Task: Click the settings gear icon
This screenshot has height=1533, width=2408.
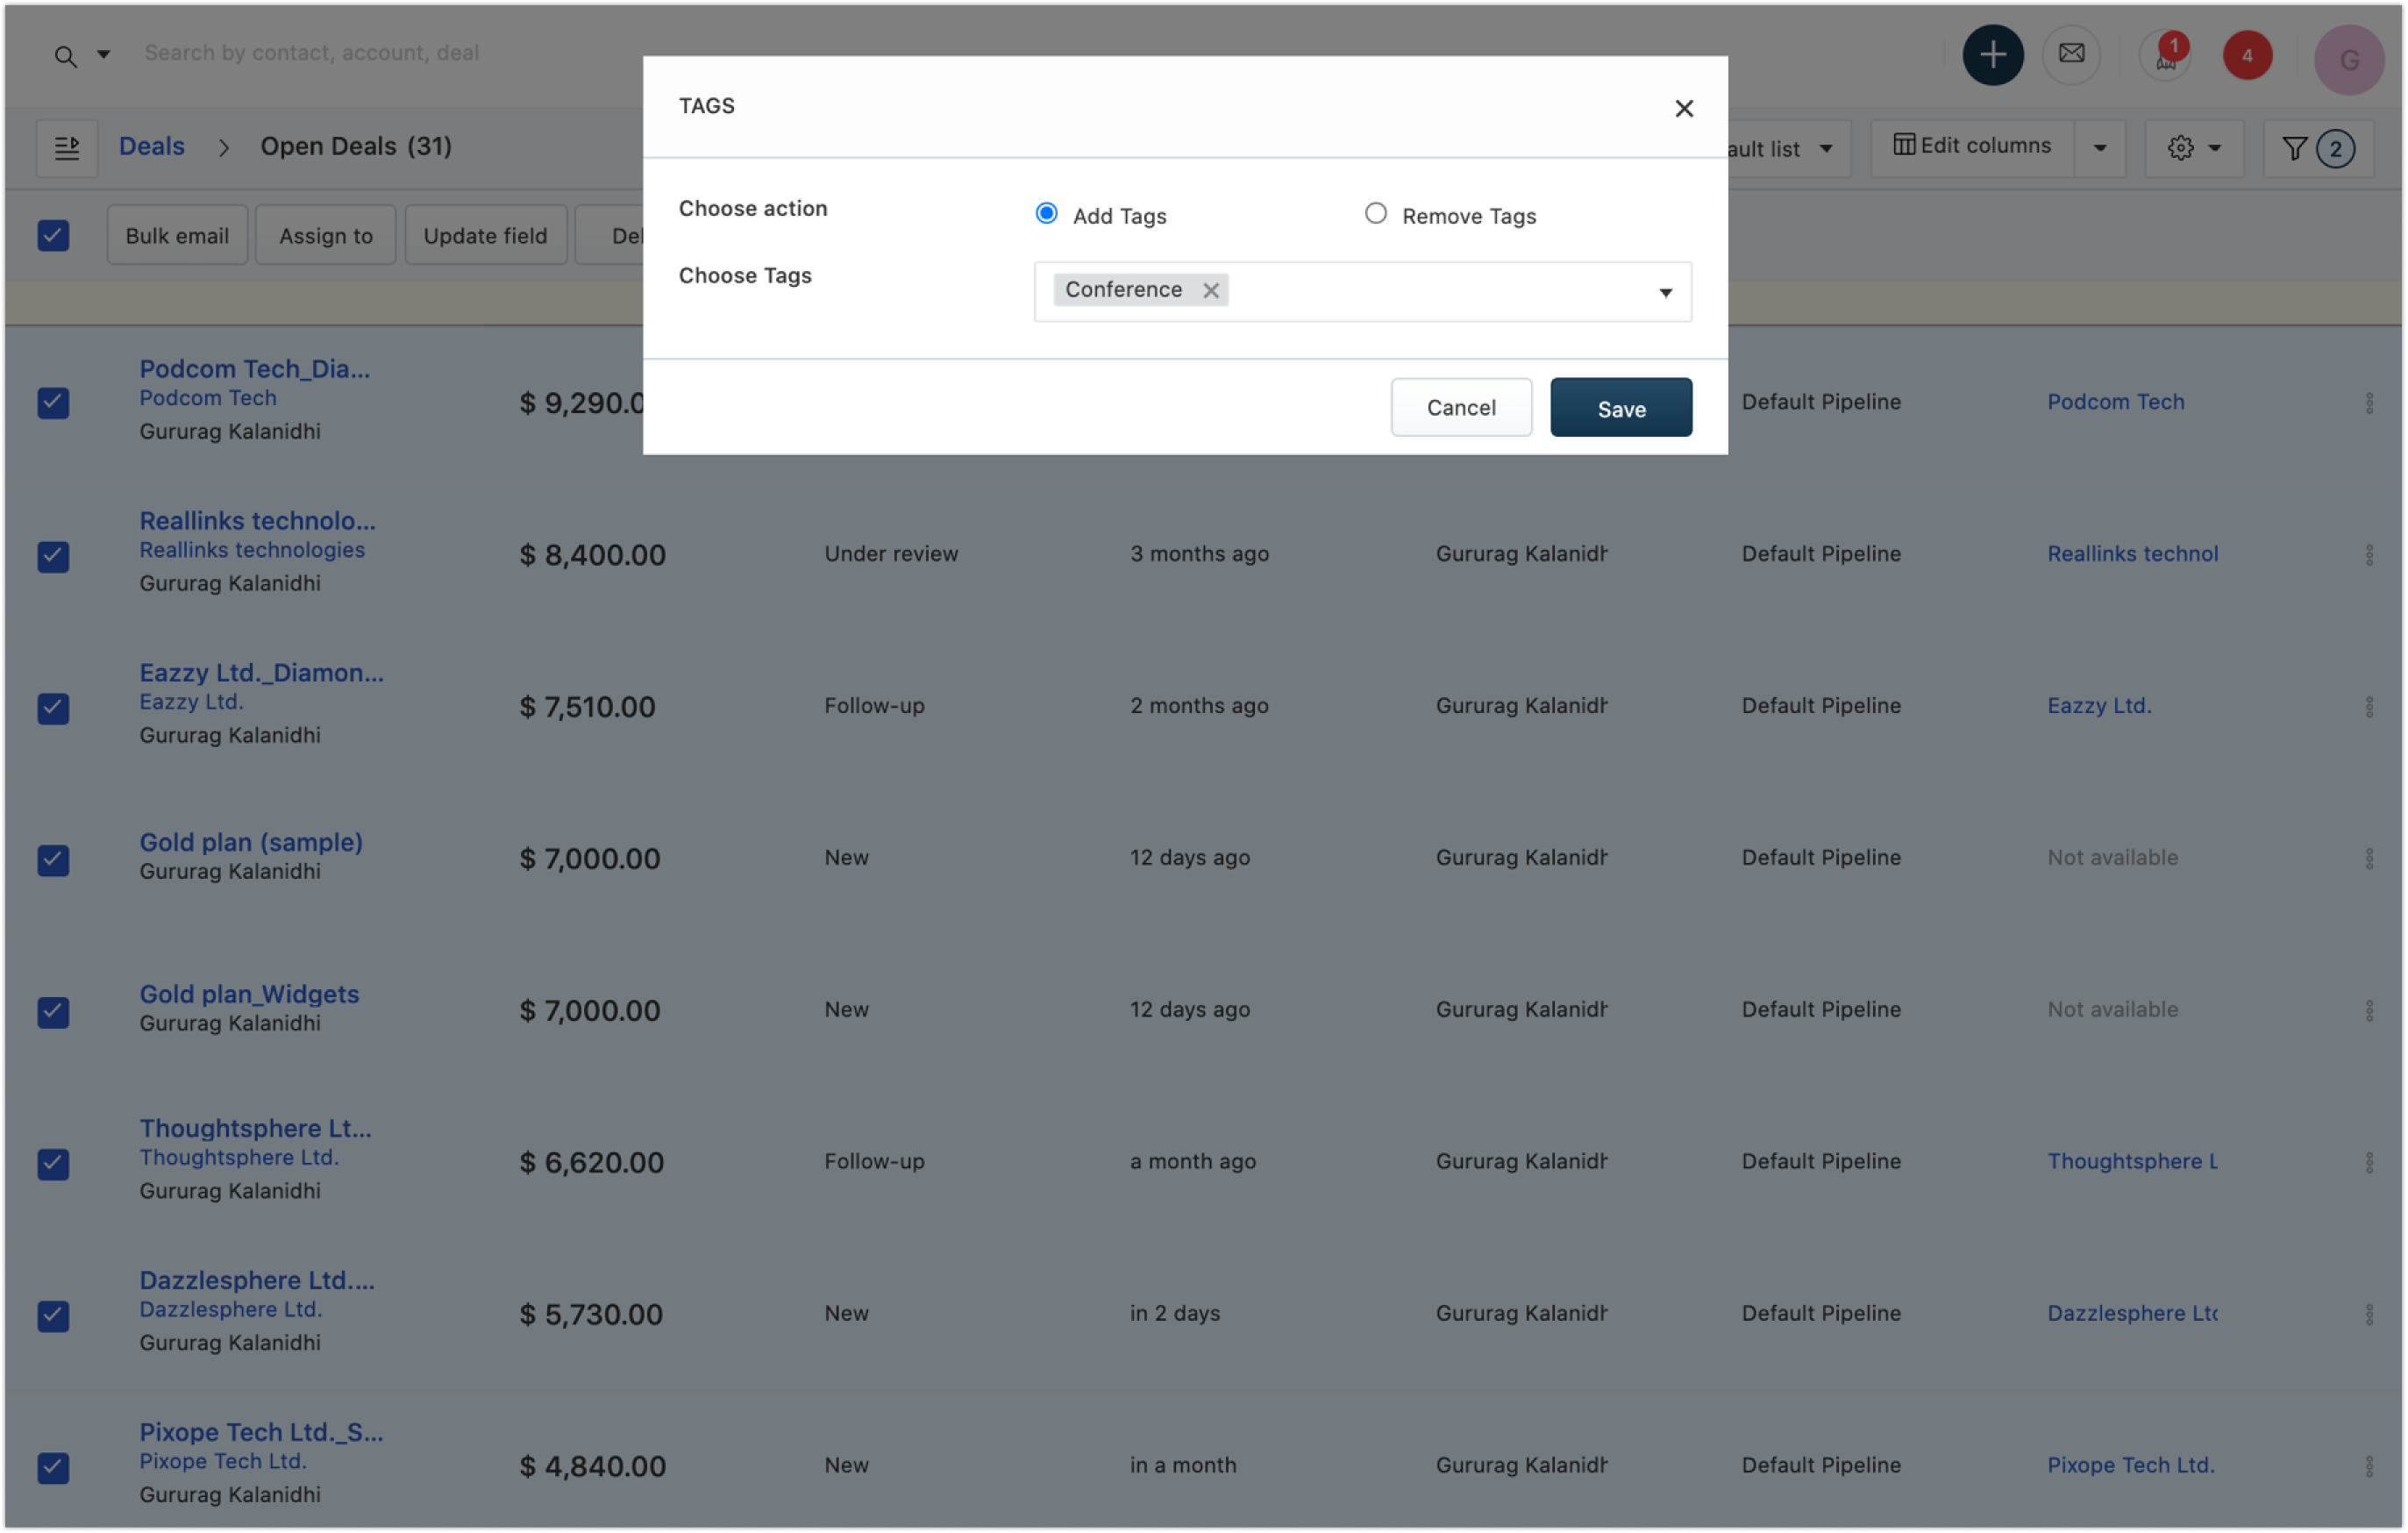Action: coord(2180,149)
